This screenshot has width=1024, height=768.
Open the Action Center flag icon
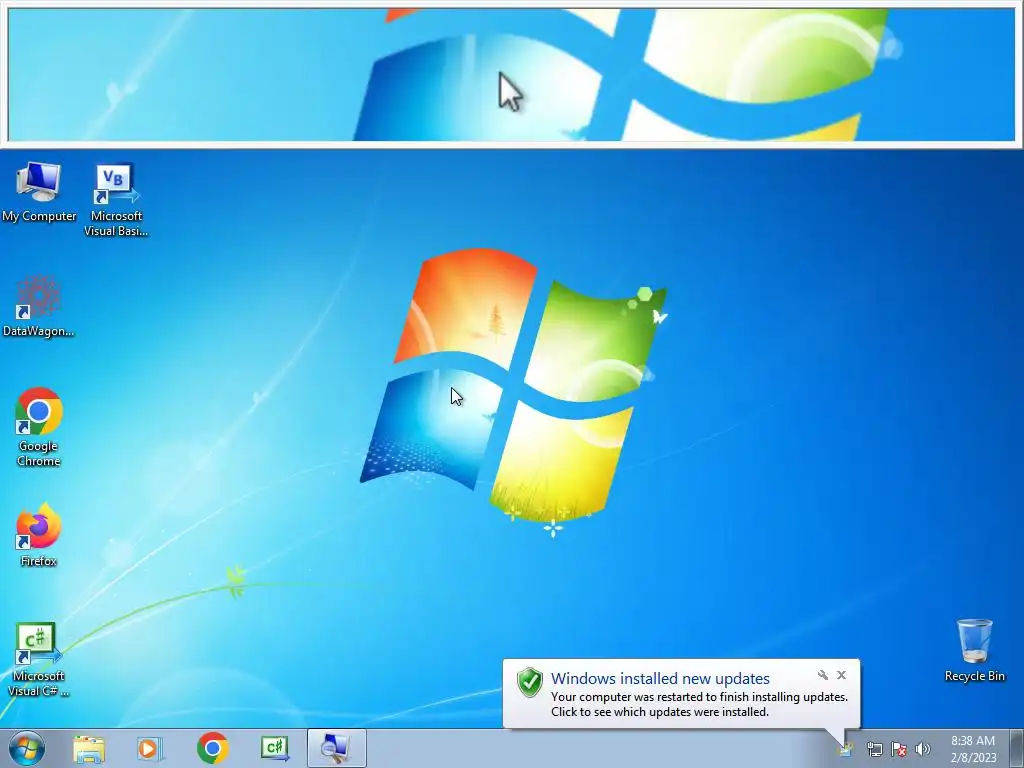[x=899, y=749]
